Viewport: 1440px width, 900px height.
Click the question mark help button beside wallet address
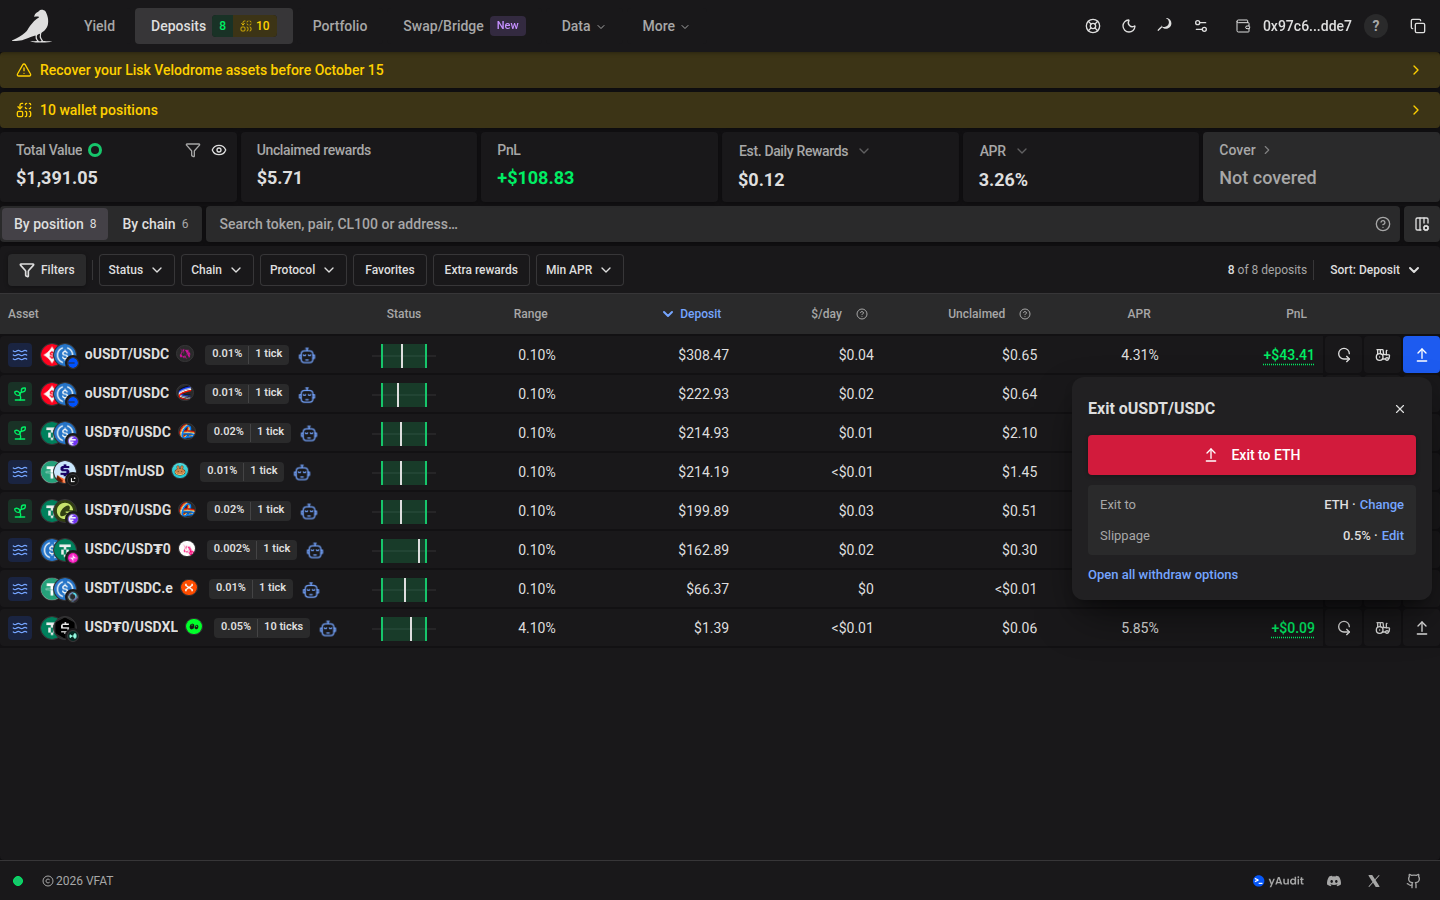[x=1376, y=26]
